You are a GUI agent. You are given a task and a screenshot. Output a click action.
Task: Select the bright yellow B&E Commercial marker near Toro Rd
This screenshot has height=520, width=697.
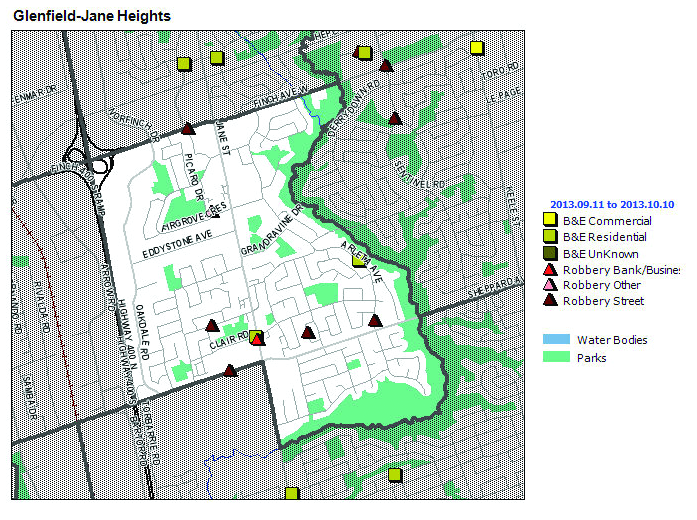477,48
